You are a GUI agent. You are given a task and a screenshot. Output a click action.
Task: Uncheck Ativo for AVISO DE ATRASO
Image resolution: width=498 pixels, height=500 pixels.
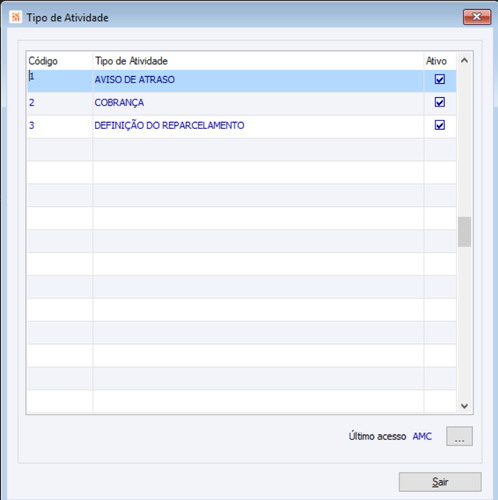[x=440, y=79]
